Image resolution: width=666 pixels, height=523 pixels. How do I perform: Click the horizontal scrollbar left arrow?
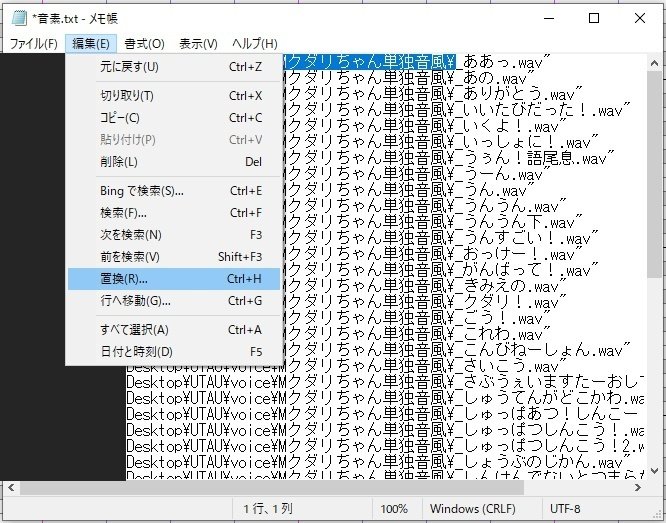[x=11, y=488]
